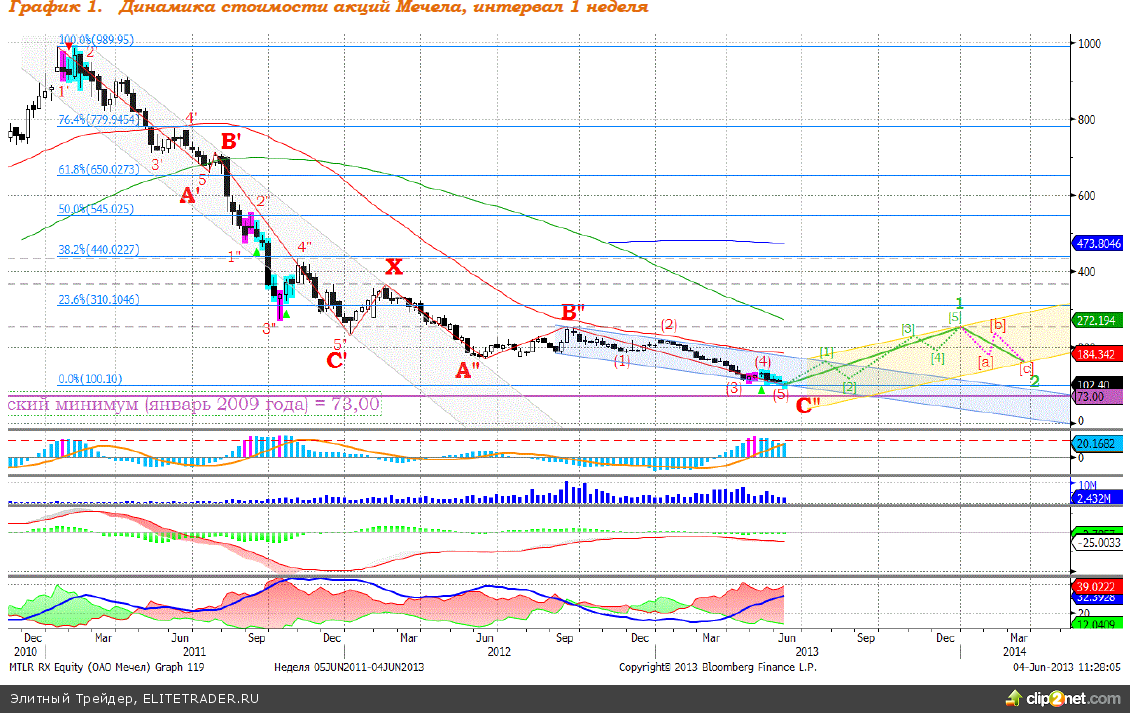Click the purple 73.00 price tag
The width and height of the screenshot is (1130, 713).
1091,397
